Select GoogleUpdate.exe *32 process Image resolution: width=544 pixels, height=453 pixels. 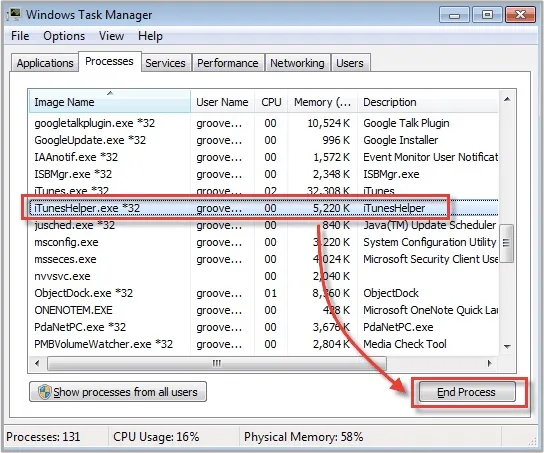[x=264, y=140]
